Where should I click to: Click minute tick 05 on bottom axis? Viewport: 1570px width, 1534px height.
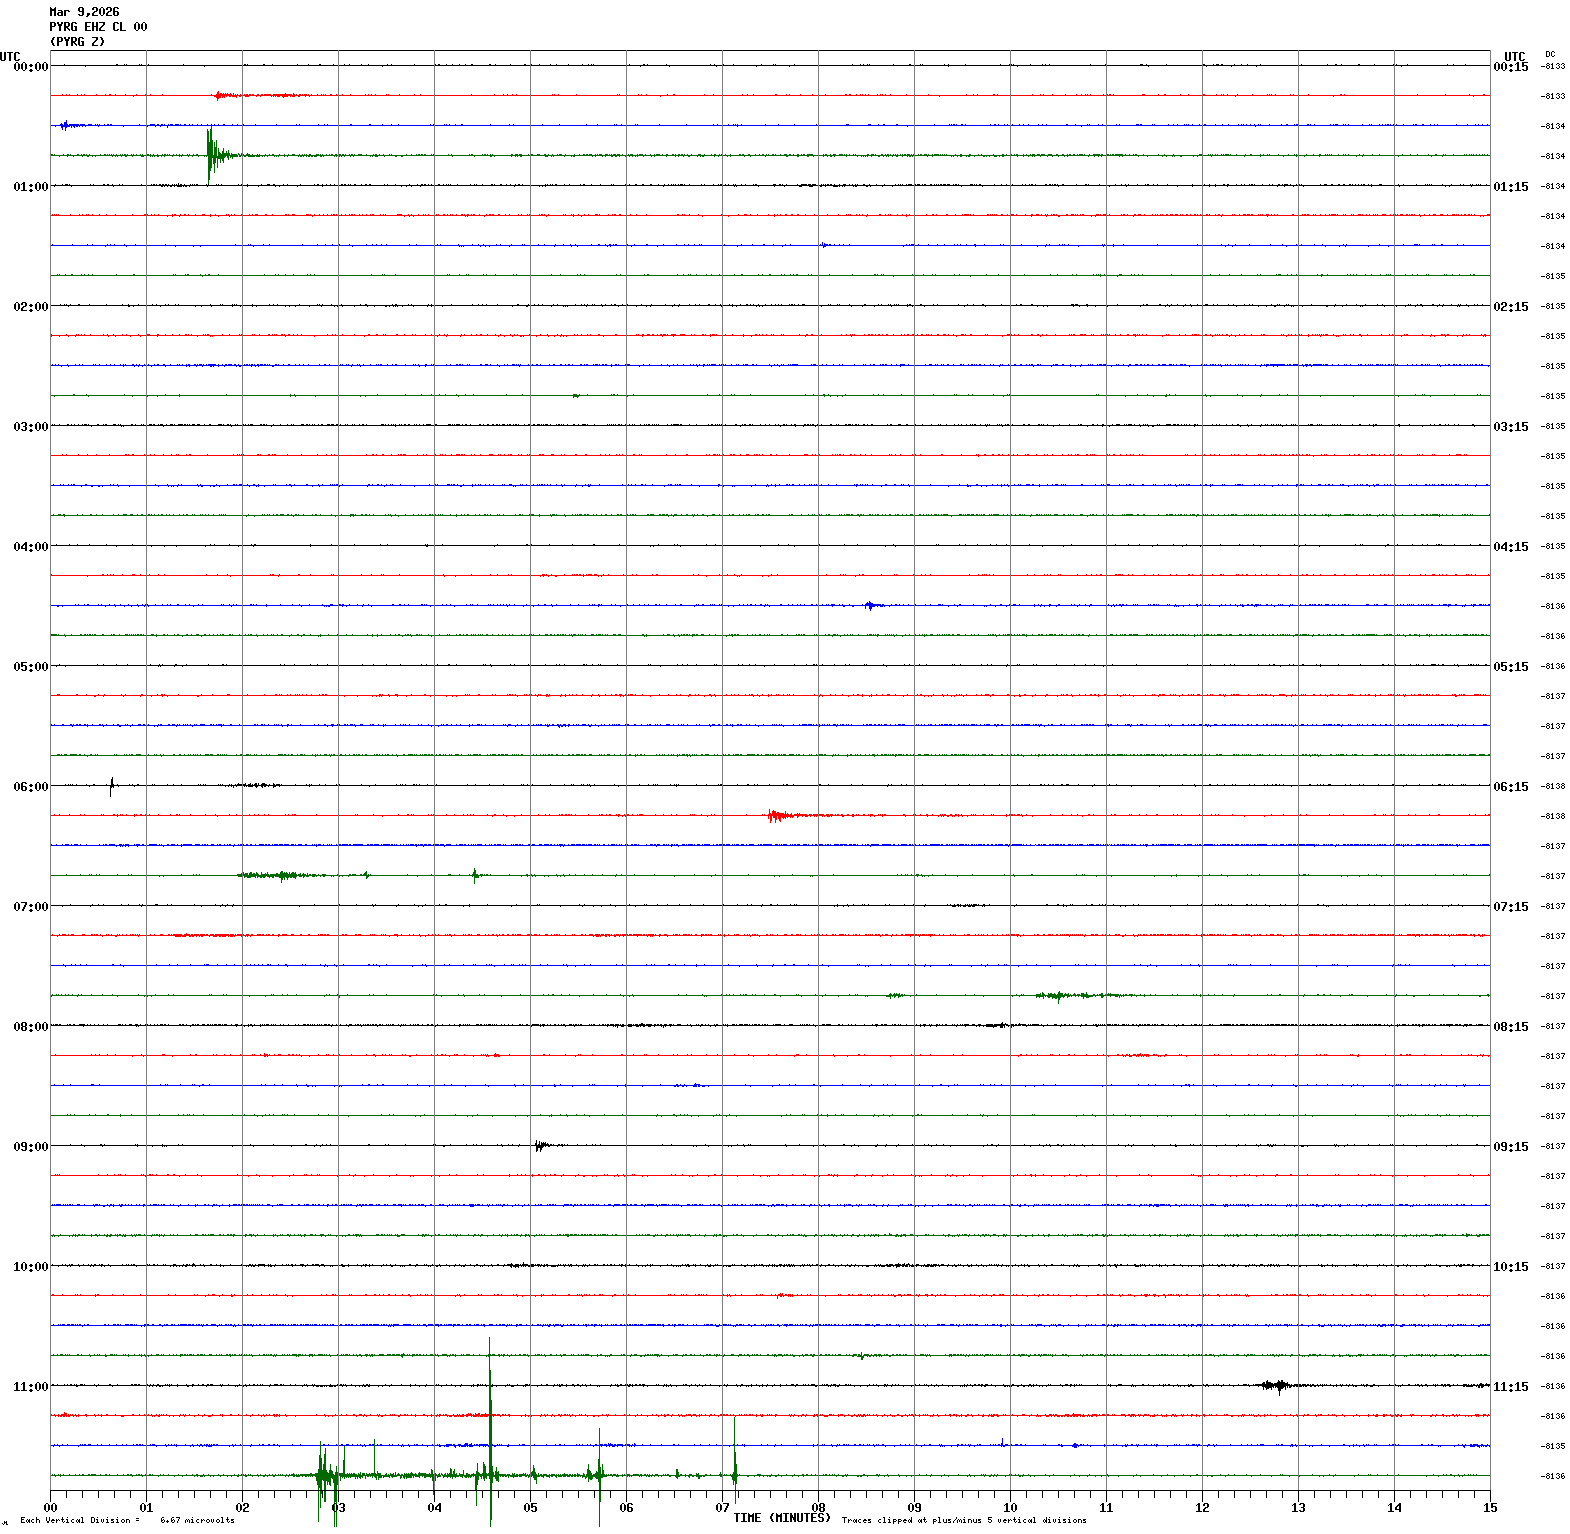[530, 1508]
